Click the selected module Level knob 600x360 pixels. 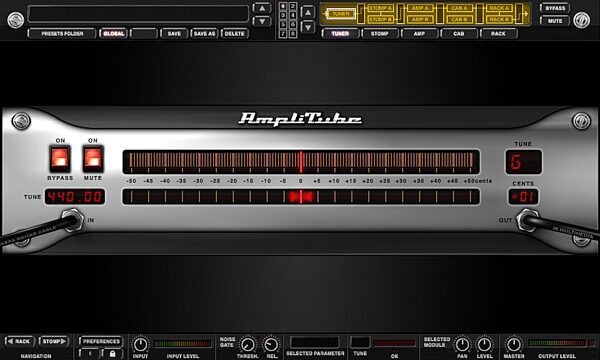pyautogui.click(x=484, y=345)
